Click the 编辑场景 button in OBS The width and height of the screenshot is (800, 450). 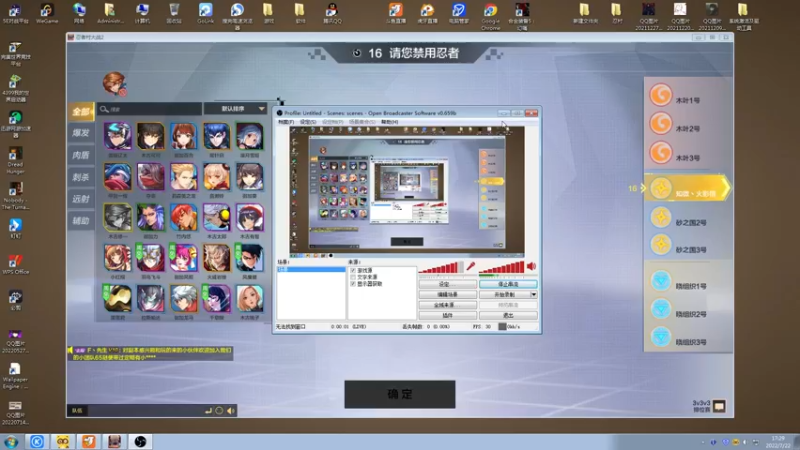click(448, 294)
